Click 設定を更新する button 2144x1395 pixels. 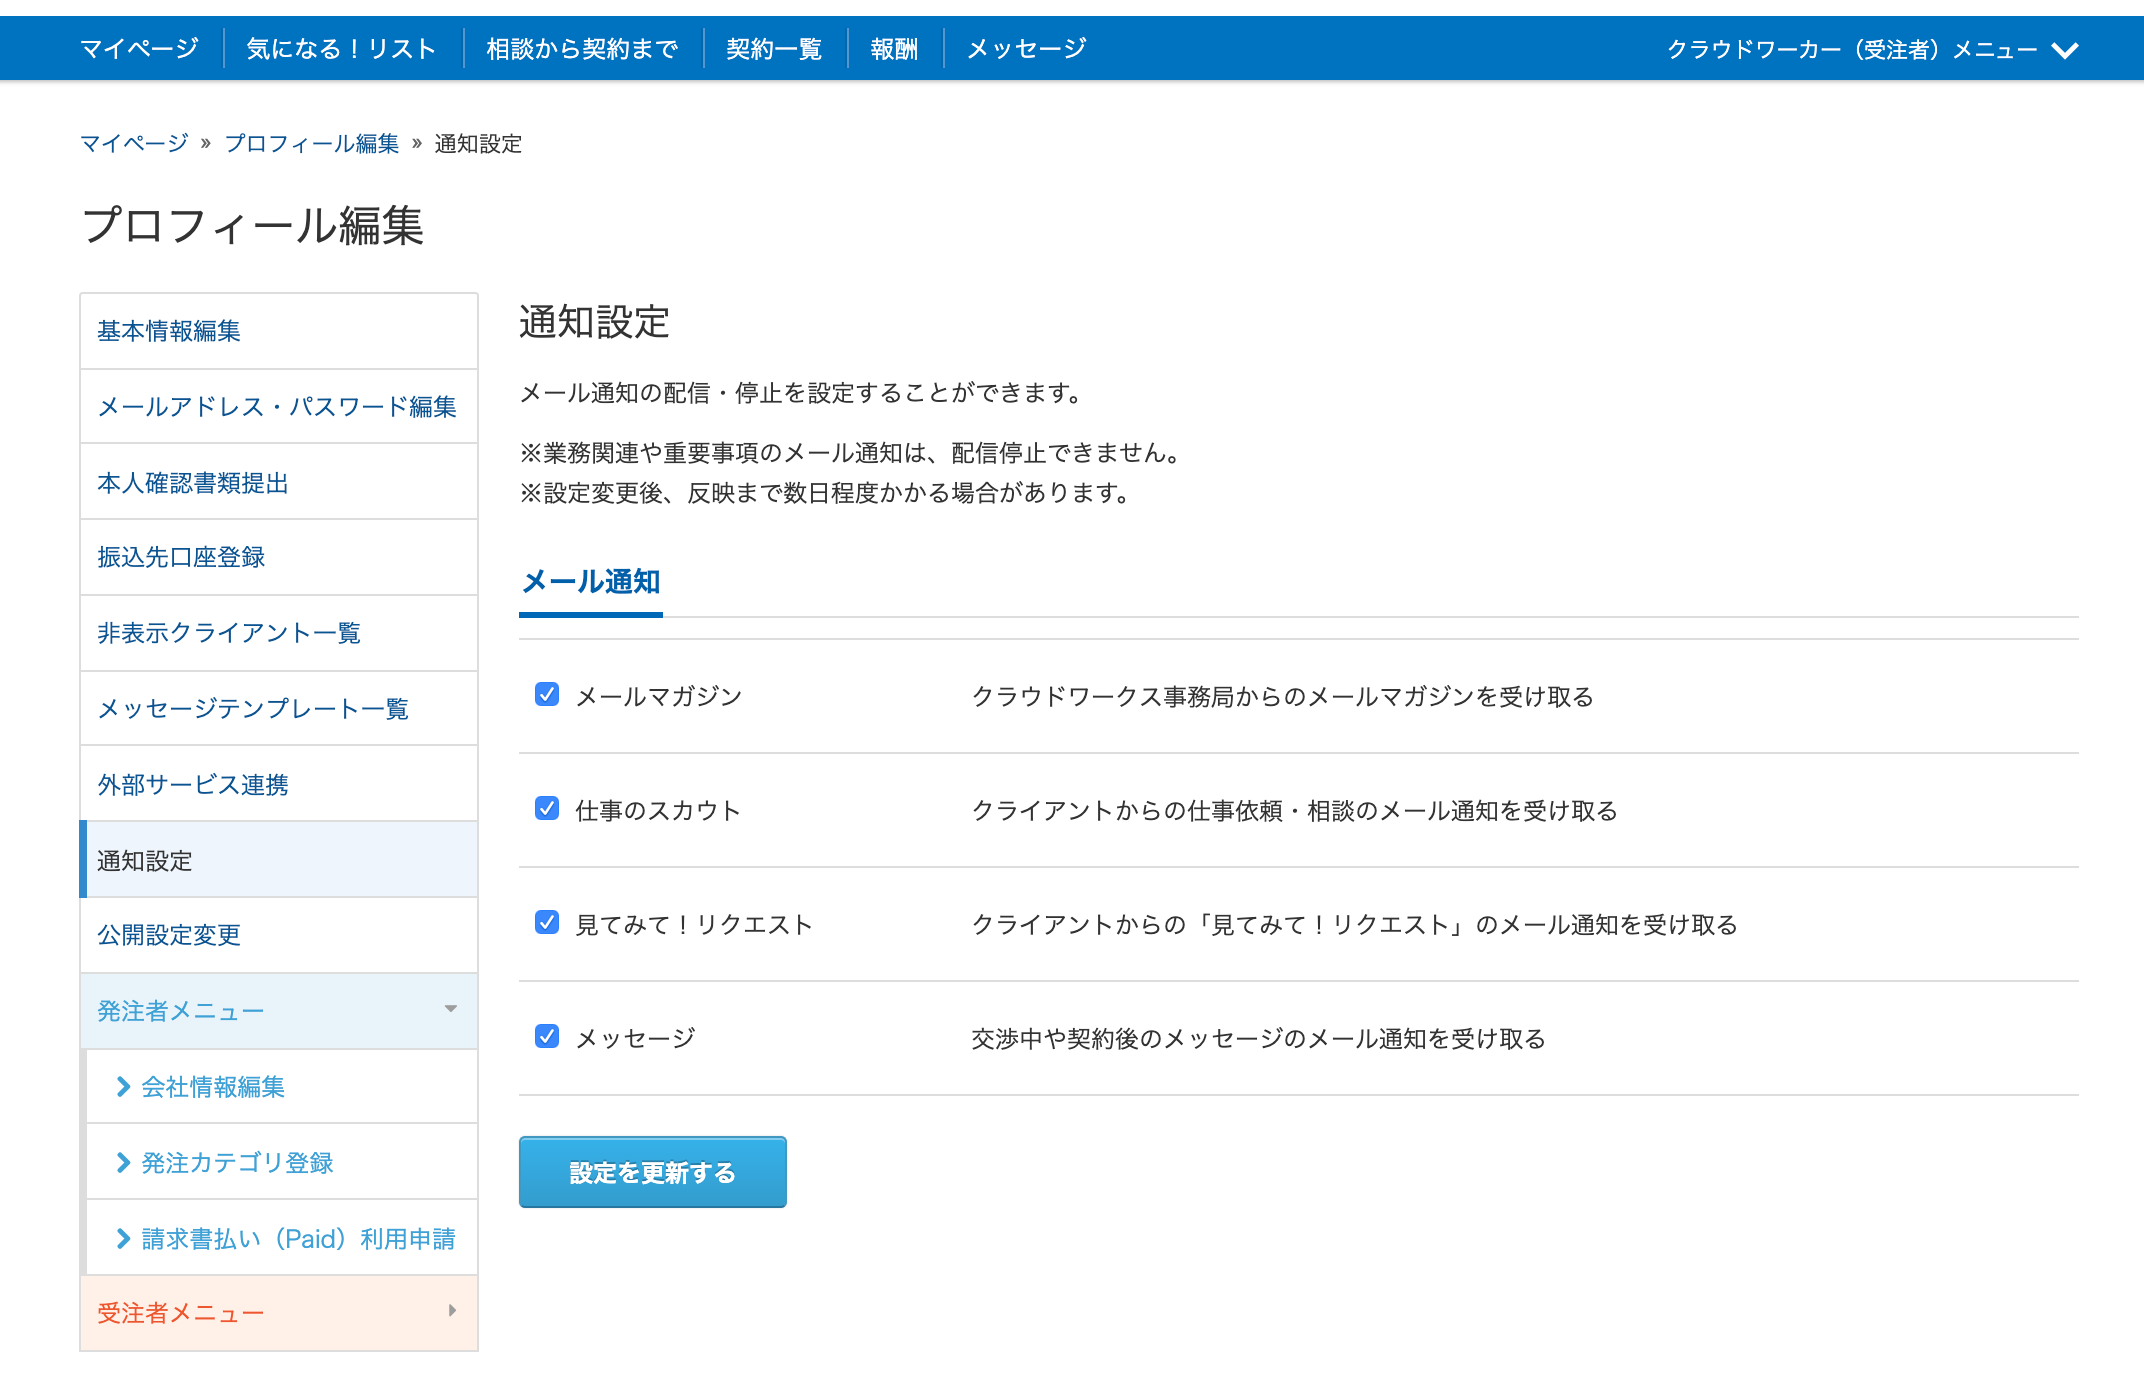pos(652,1172)
